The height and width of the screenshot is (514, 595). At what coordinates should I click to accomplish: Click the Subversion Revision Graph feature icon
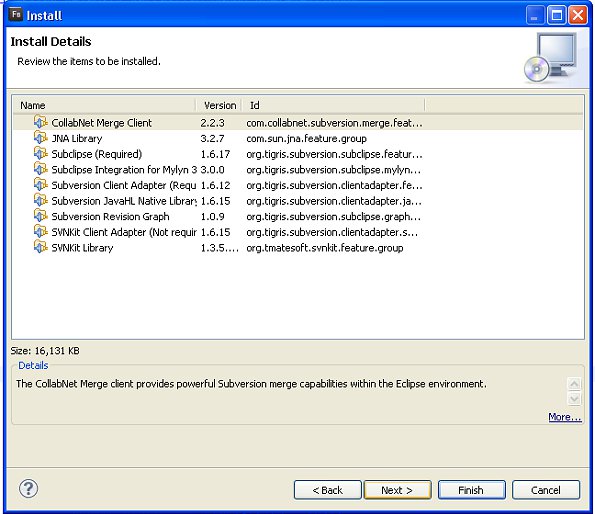(40, 216)
